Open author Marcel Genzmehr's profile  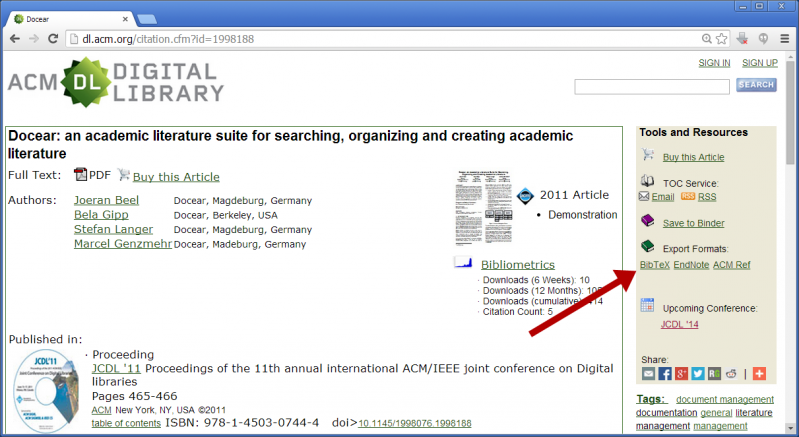tap(123, 243)
